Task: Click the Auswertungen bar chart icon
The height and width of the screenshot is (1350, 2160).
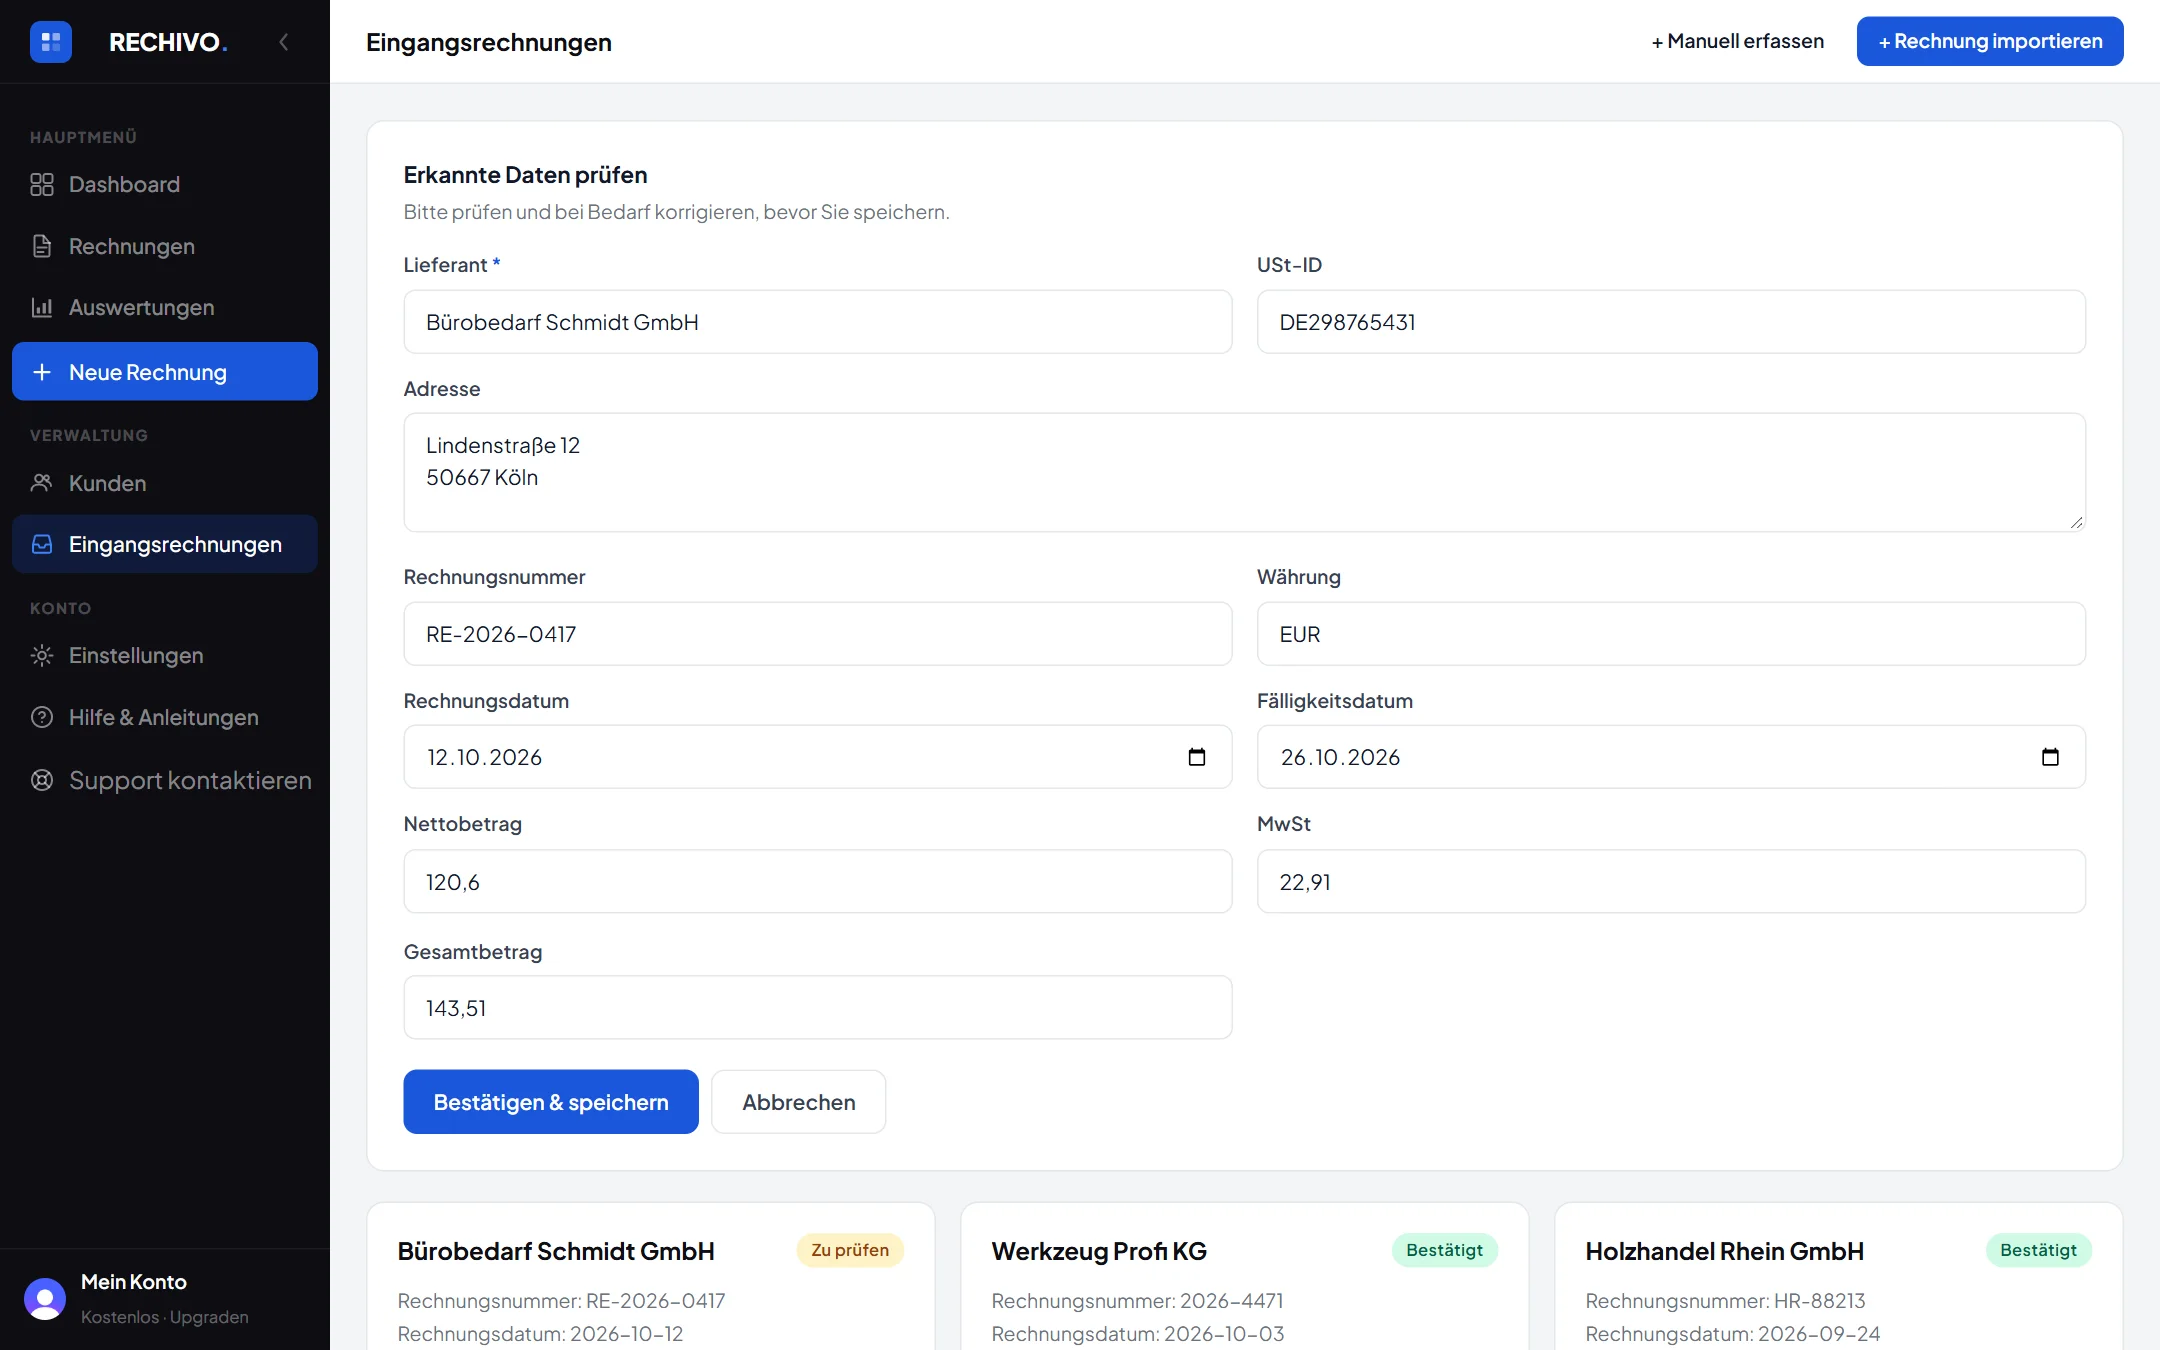Action: tap(42, 308)
